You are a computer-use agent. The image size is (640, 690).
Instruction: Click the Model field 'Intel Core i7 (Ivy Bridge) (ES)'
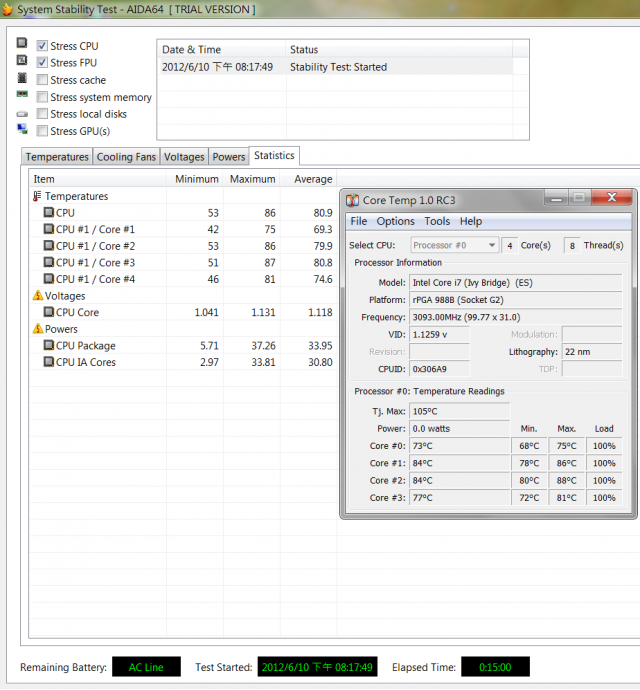(x=515, y=283)
